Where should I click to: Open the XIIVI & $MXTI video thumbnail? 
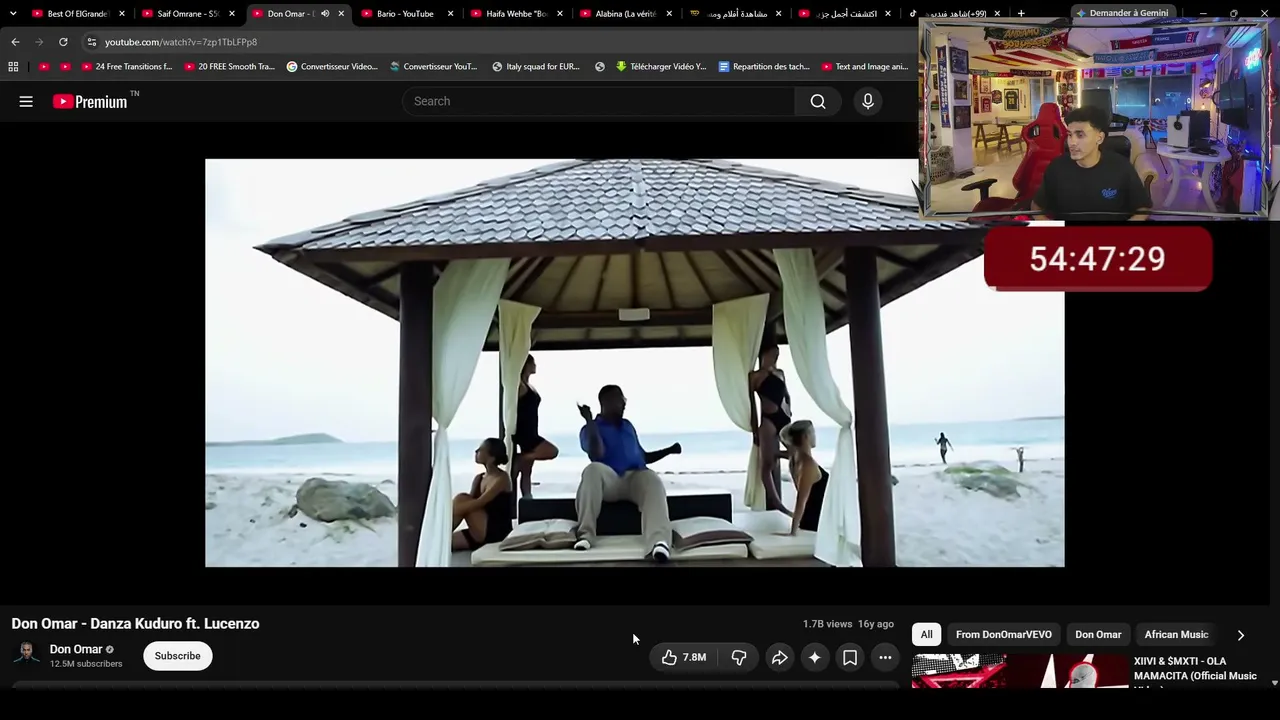click(x=1020, y=671)
